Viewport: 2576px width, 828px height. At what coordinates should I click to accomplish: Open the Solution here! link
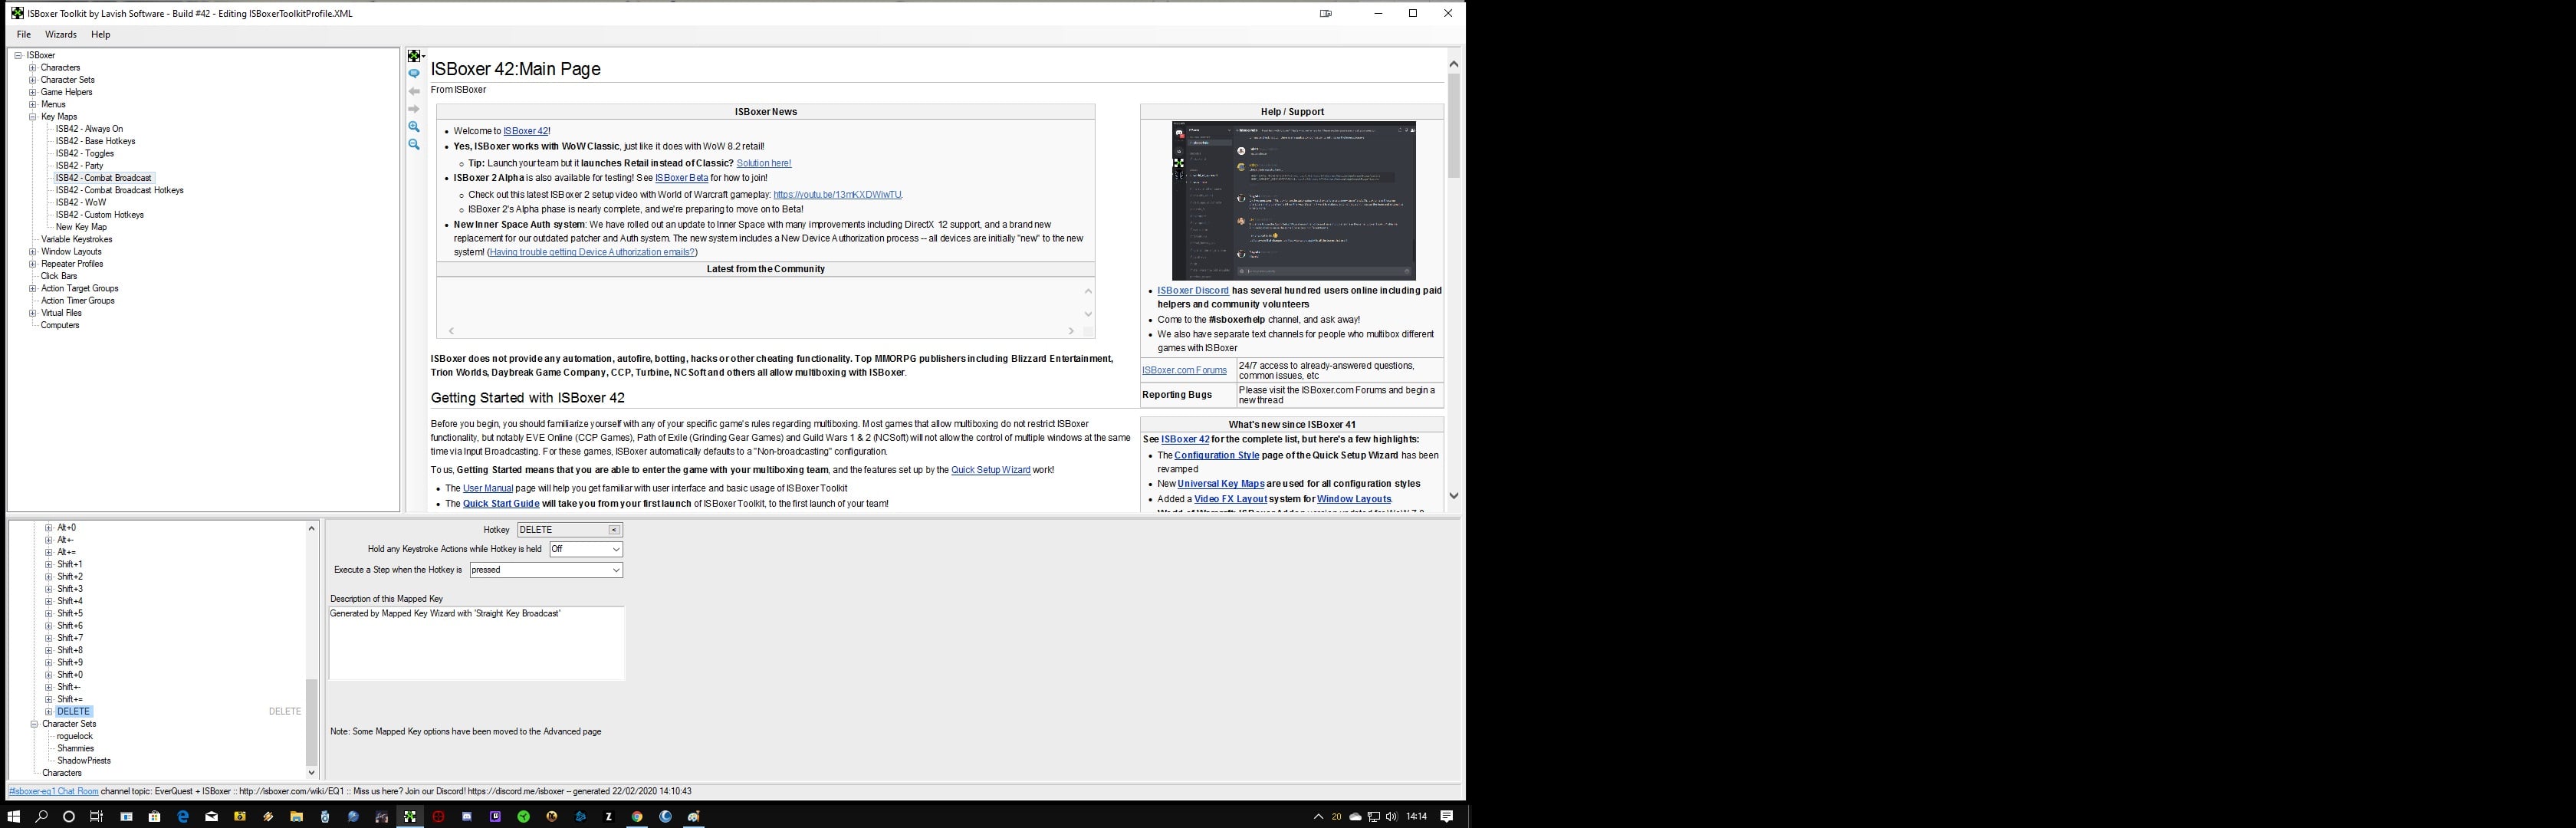tap(764, 163)
